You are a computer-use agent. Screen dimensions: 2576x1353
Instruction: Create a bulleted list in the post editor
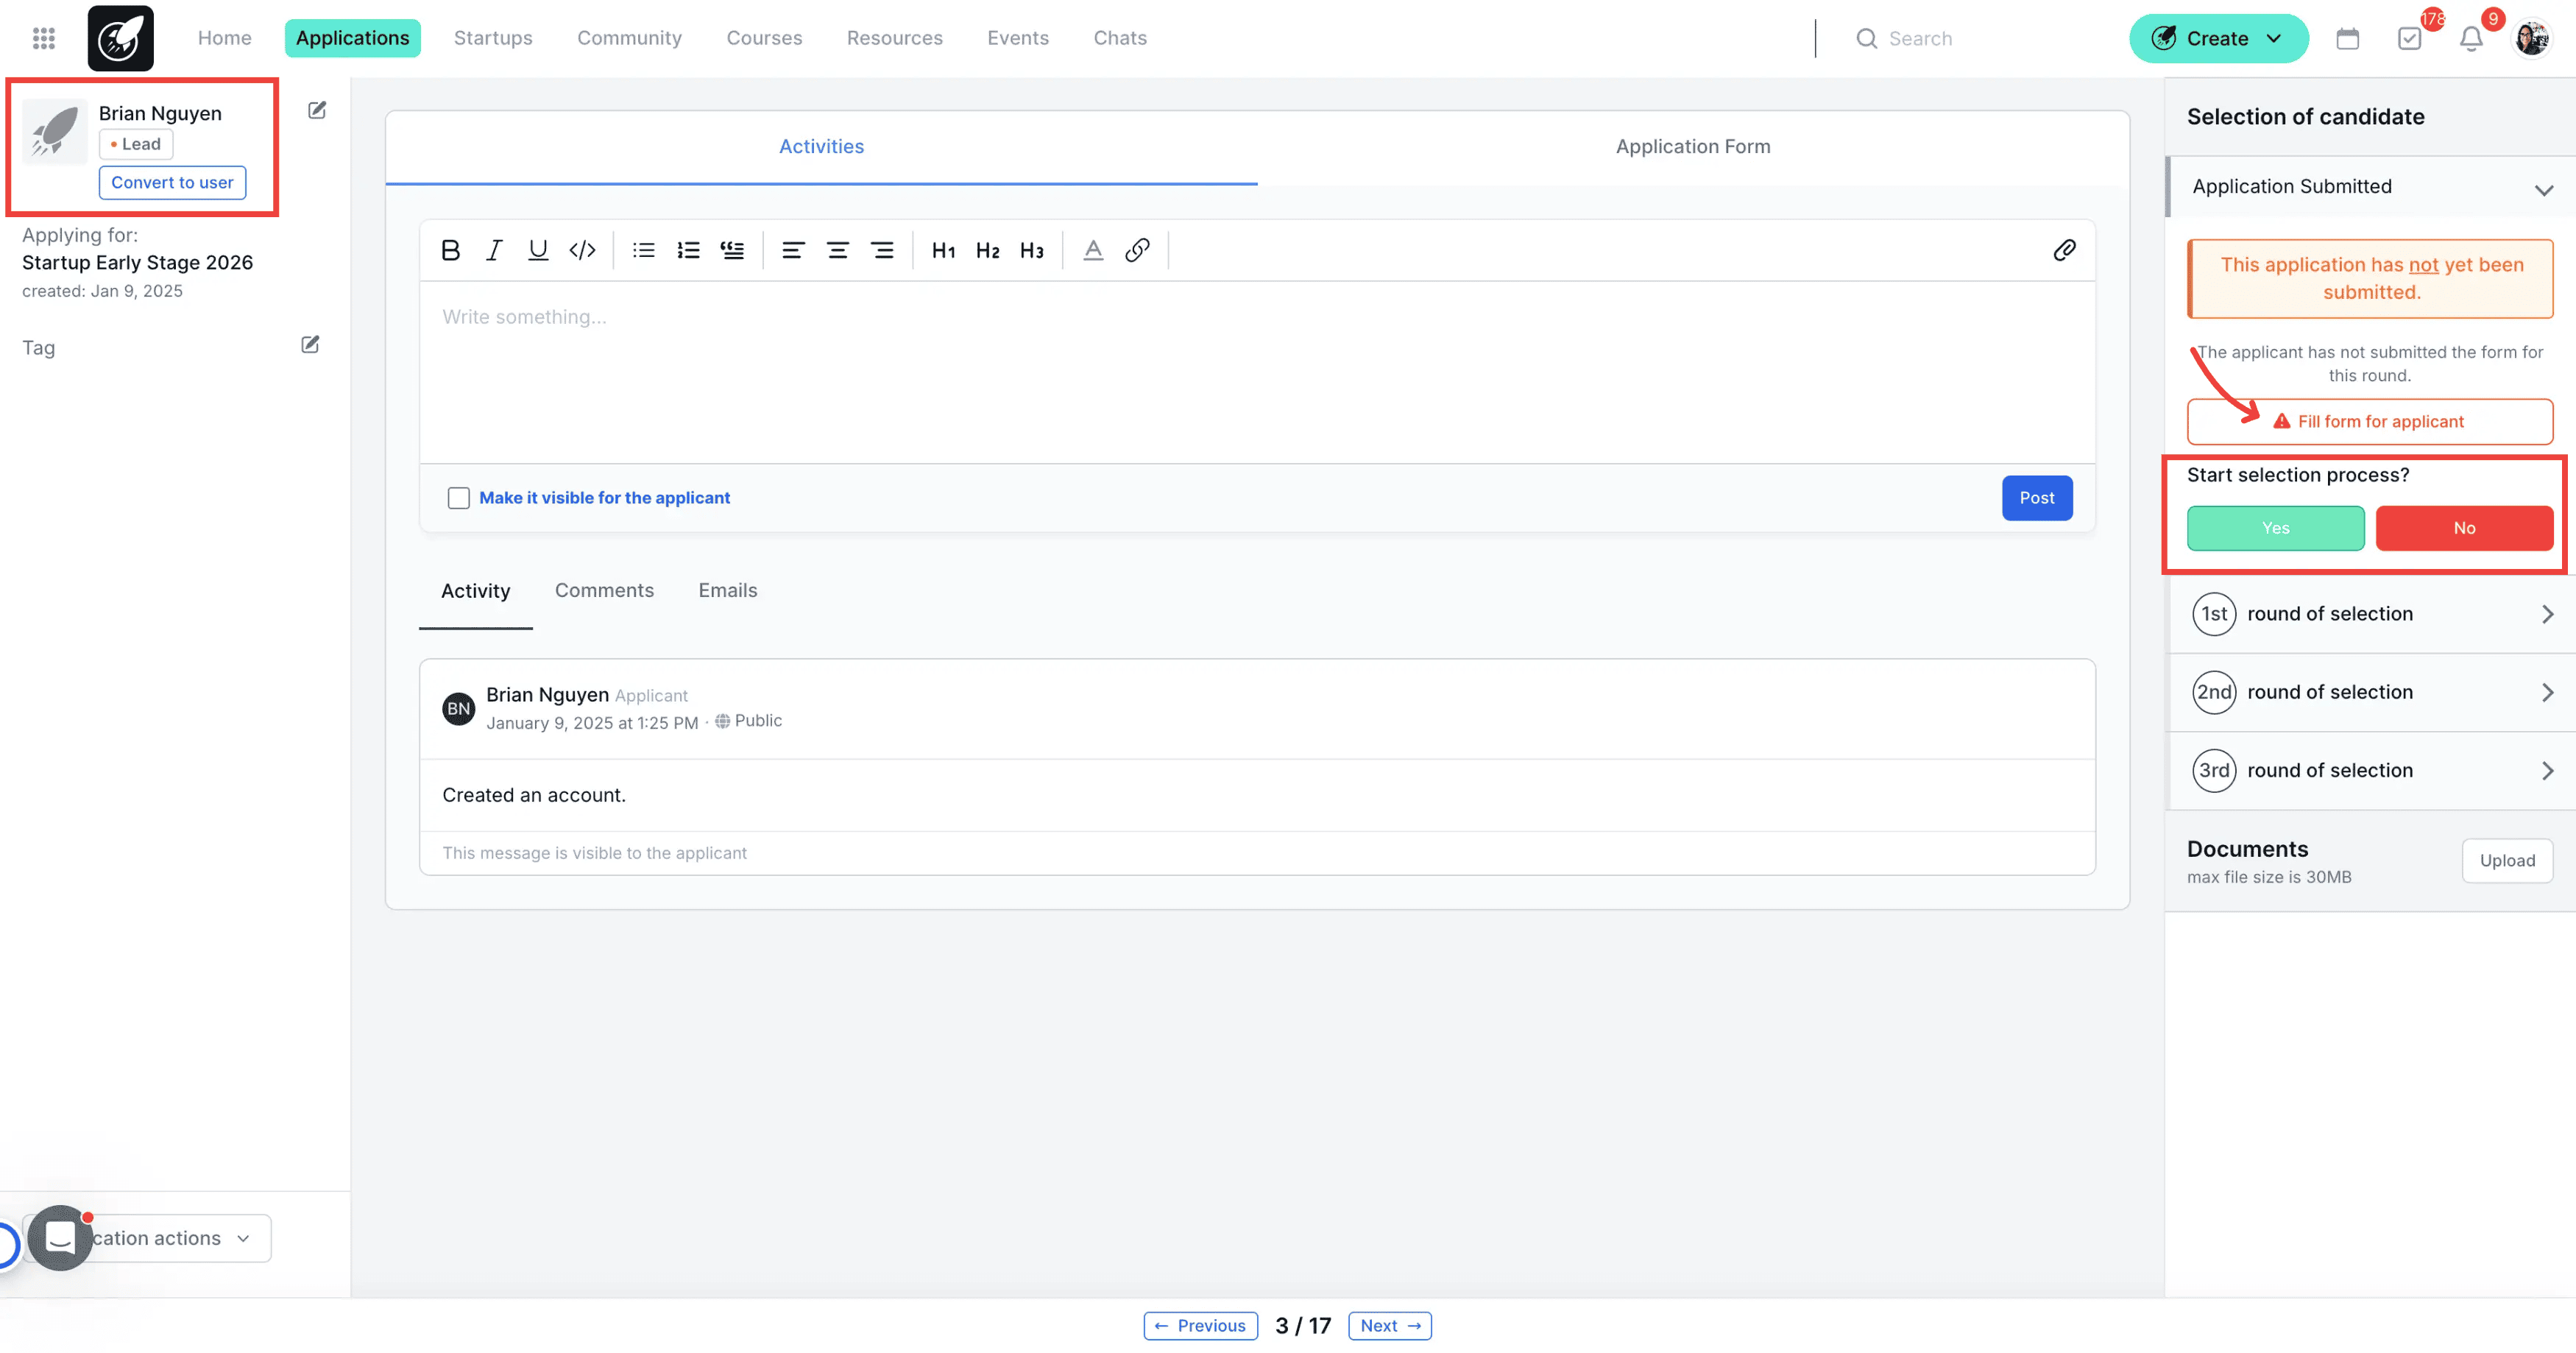coord(643,250)
